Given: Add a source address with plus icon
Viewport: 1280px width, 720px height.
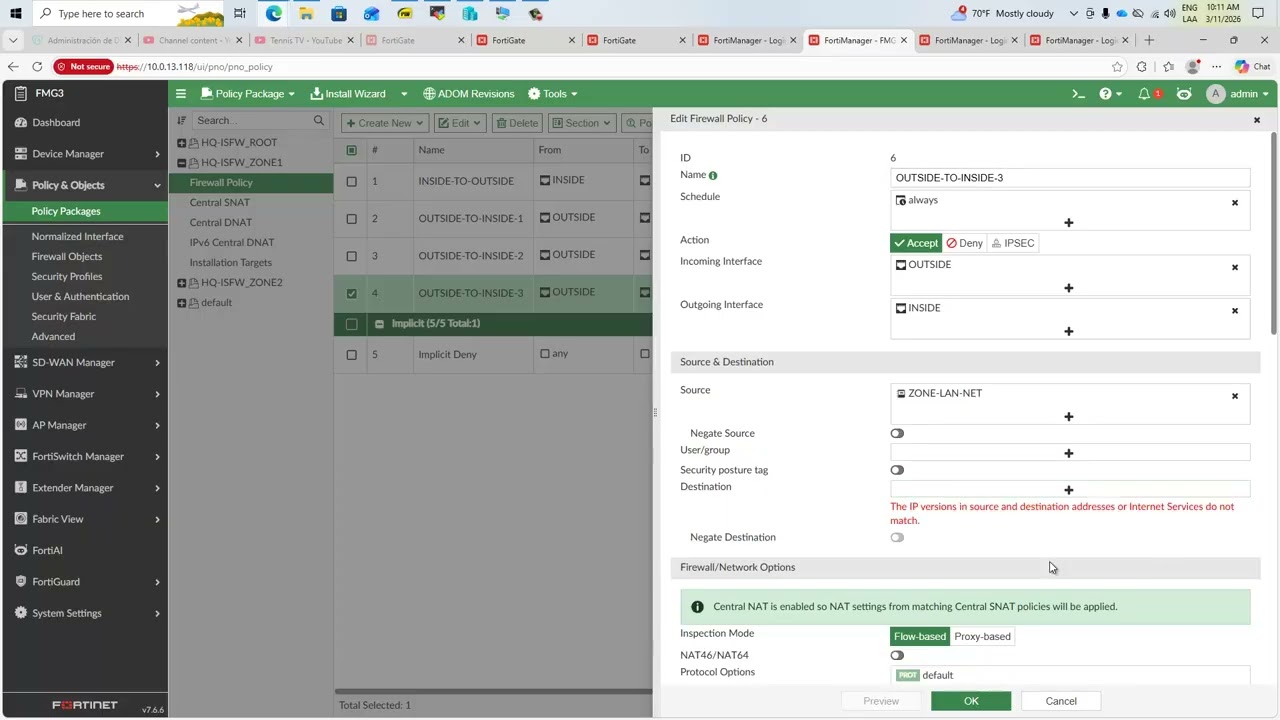Looking at the screenshot, I should [1069, 417].
